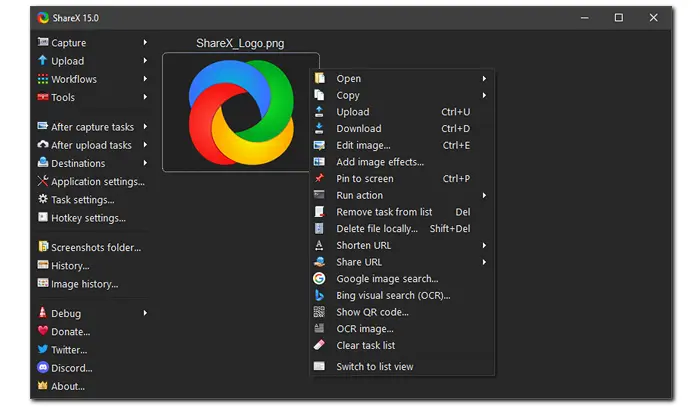Click the History icon in sidebar
This screenshot has width=700, height=407.
point(43,265)
